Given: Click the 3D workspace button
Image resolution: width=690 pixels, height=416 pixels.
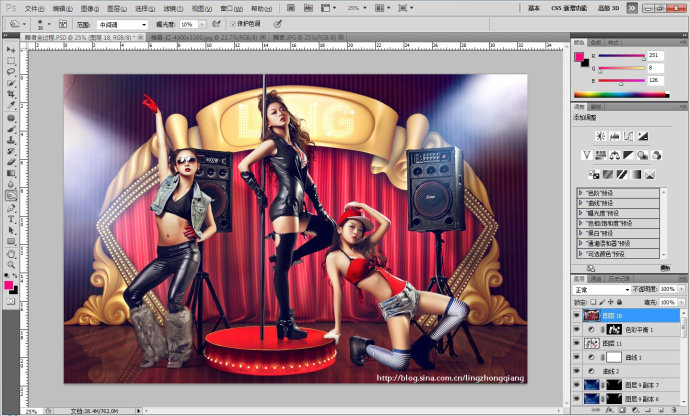Looking at the screenshot, I should tap(608, 8).
